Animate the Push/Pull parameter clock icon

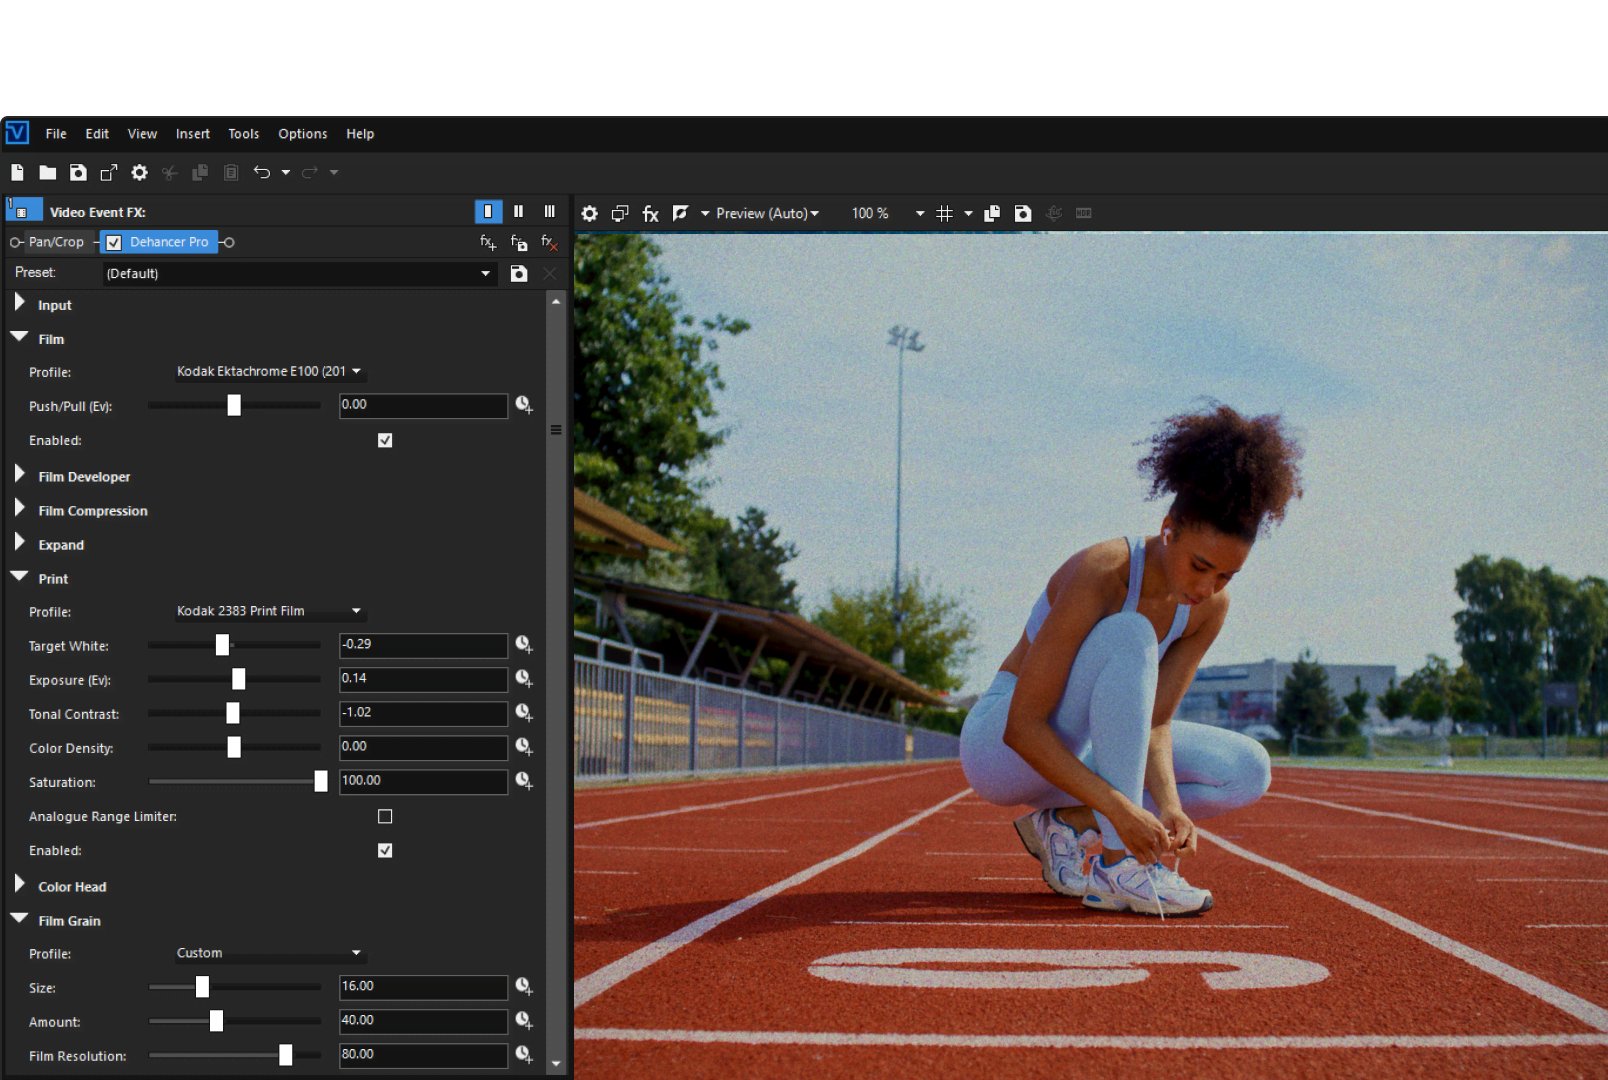click(x=524, y=405)
